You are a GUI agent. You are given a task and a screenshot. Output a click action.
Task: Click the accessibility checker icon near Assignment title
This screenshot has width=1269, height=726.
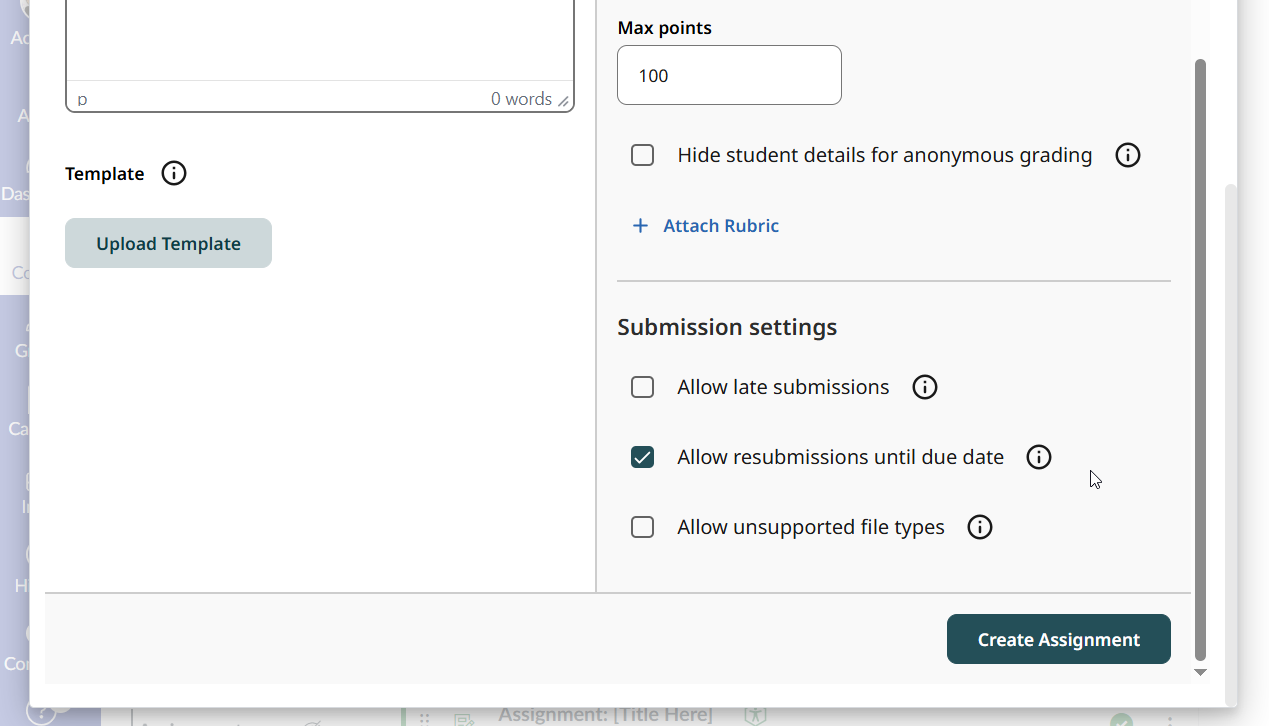pos(754,714)
